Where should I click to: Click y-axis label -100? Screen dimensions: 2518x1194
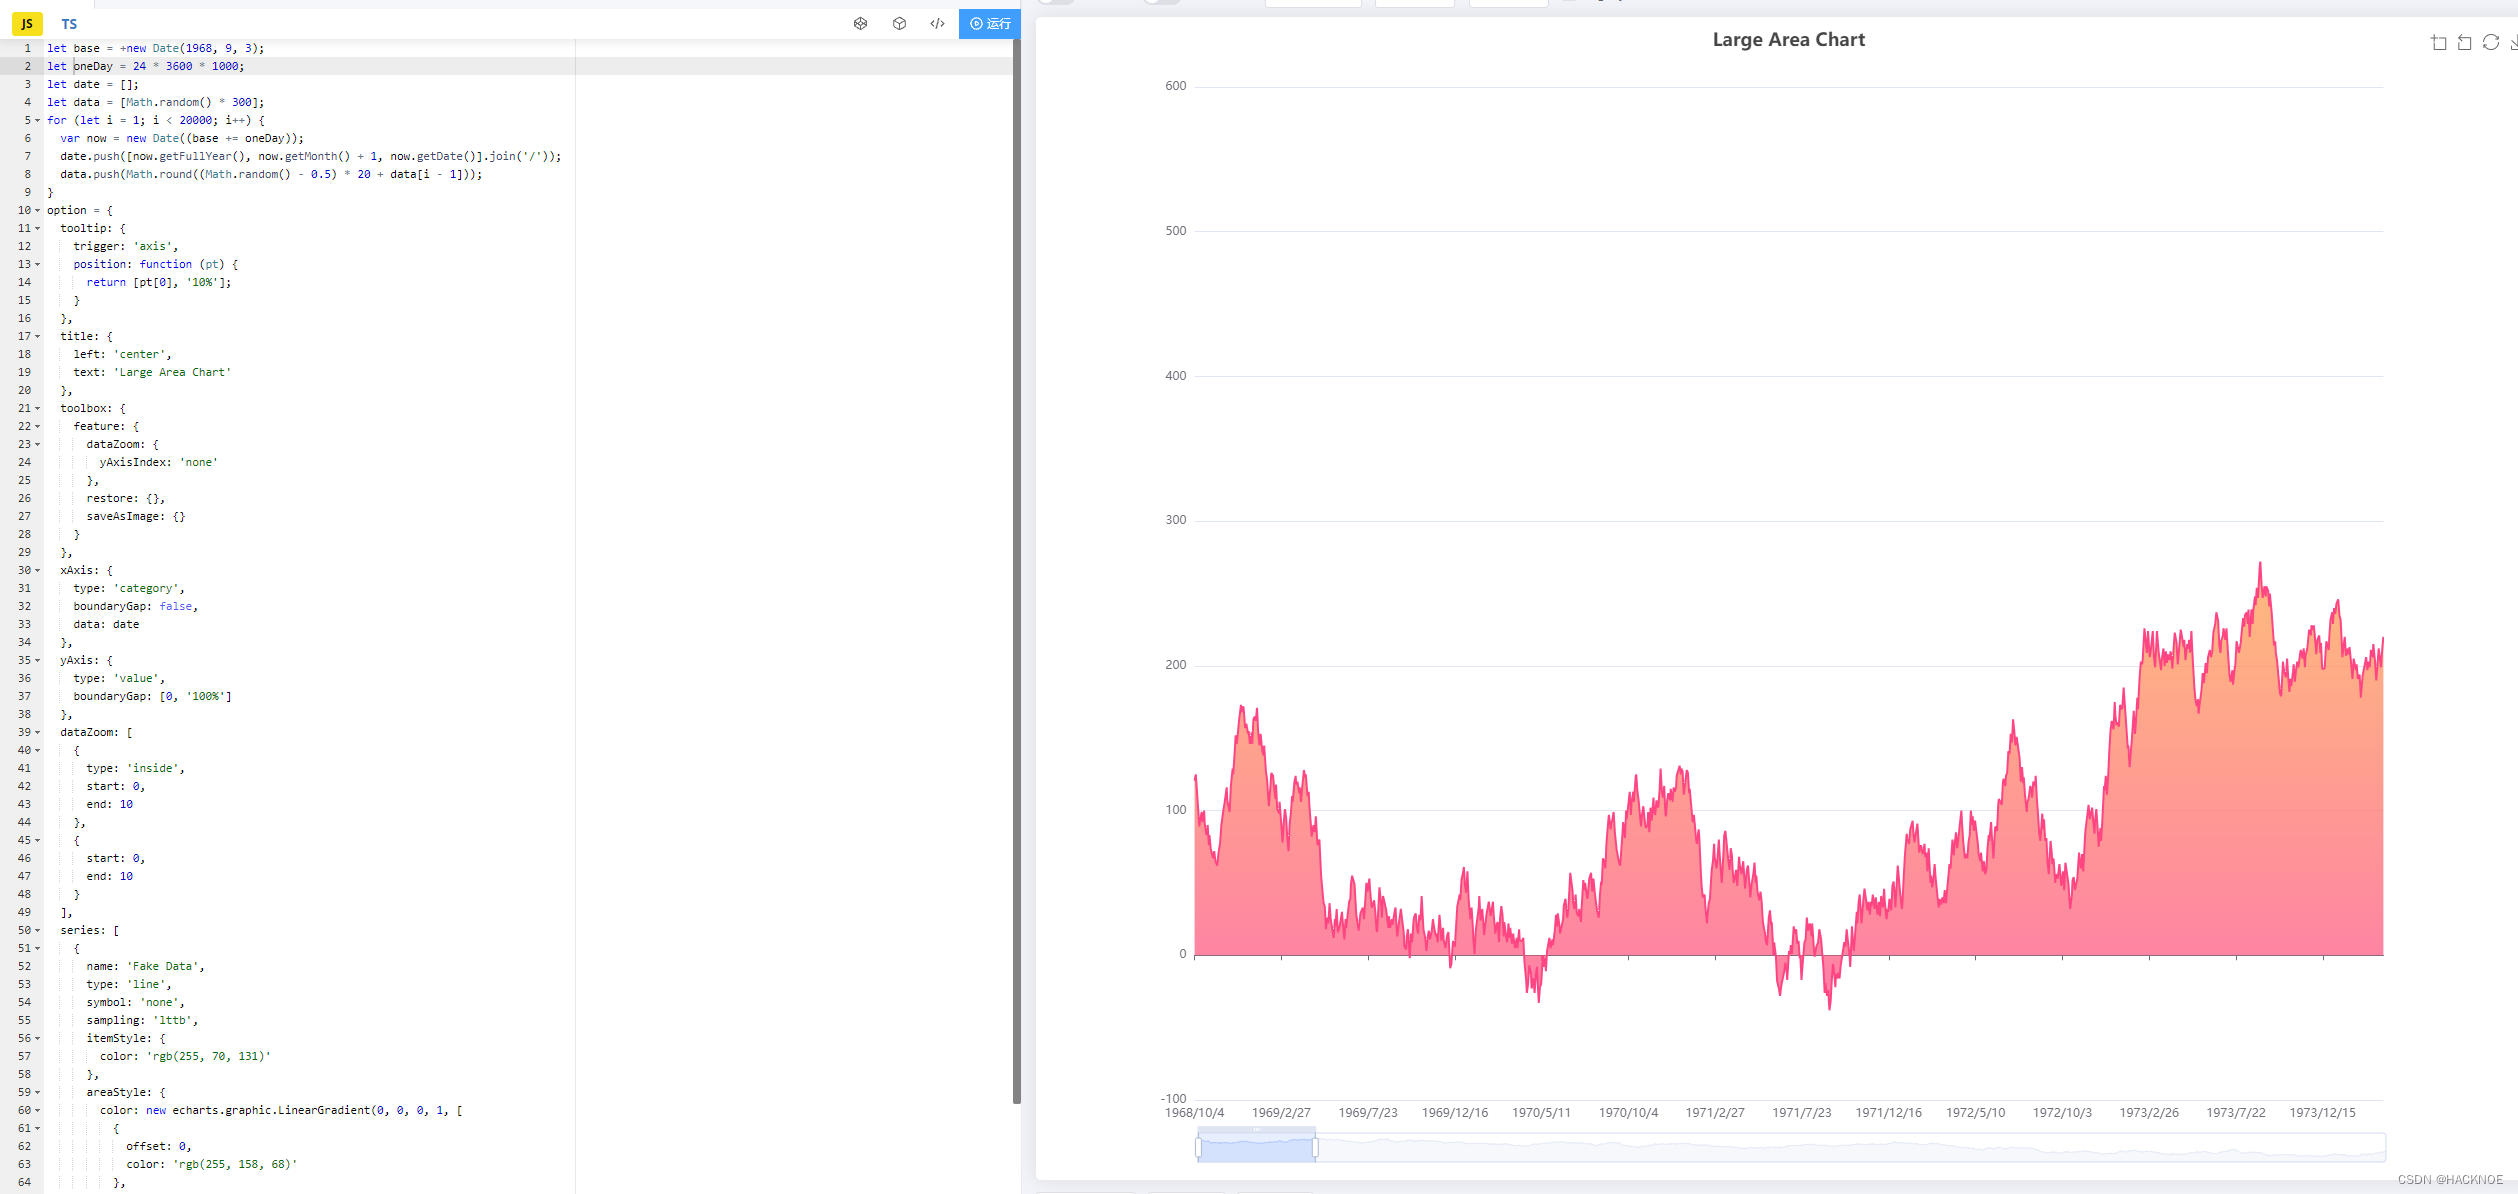click(1173, 1098)
